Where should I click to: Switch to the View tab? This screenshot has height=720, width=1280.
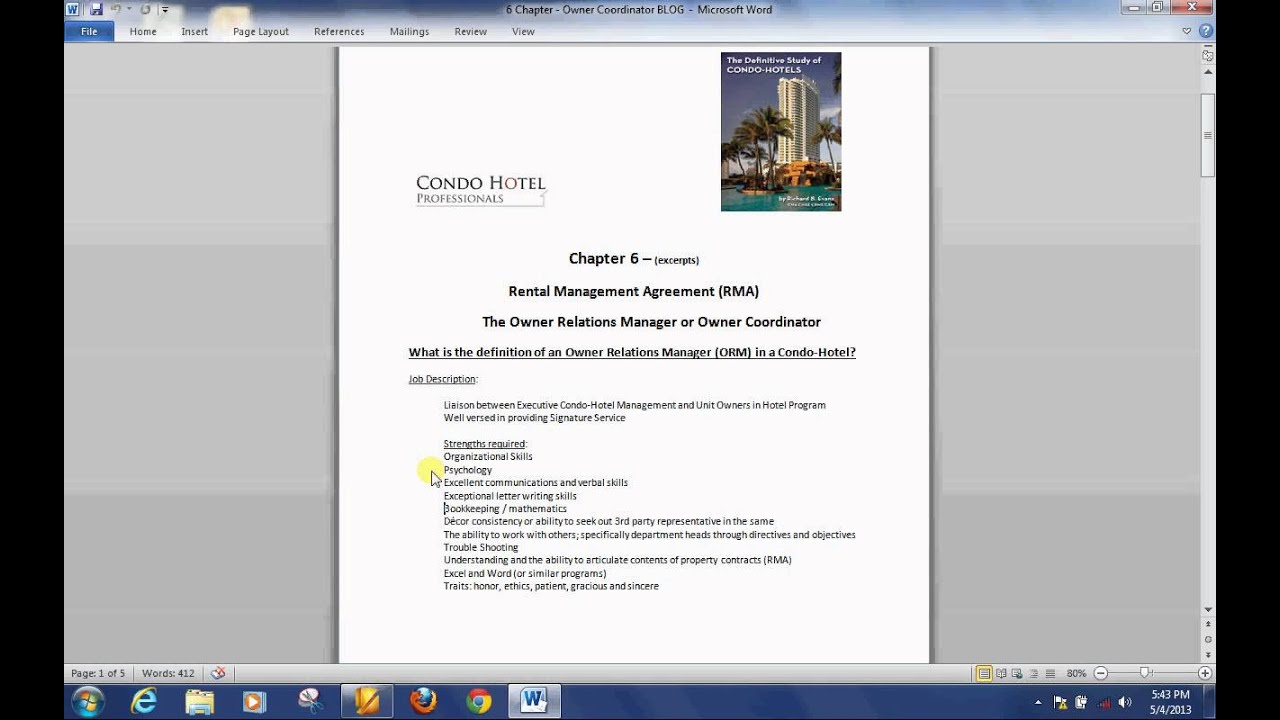coord(523,31)
